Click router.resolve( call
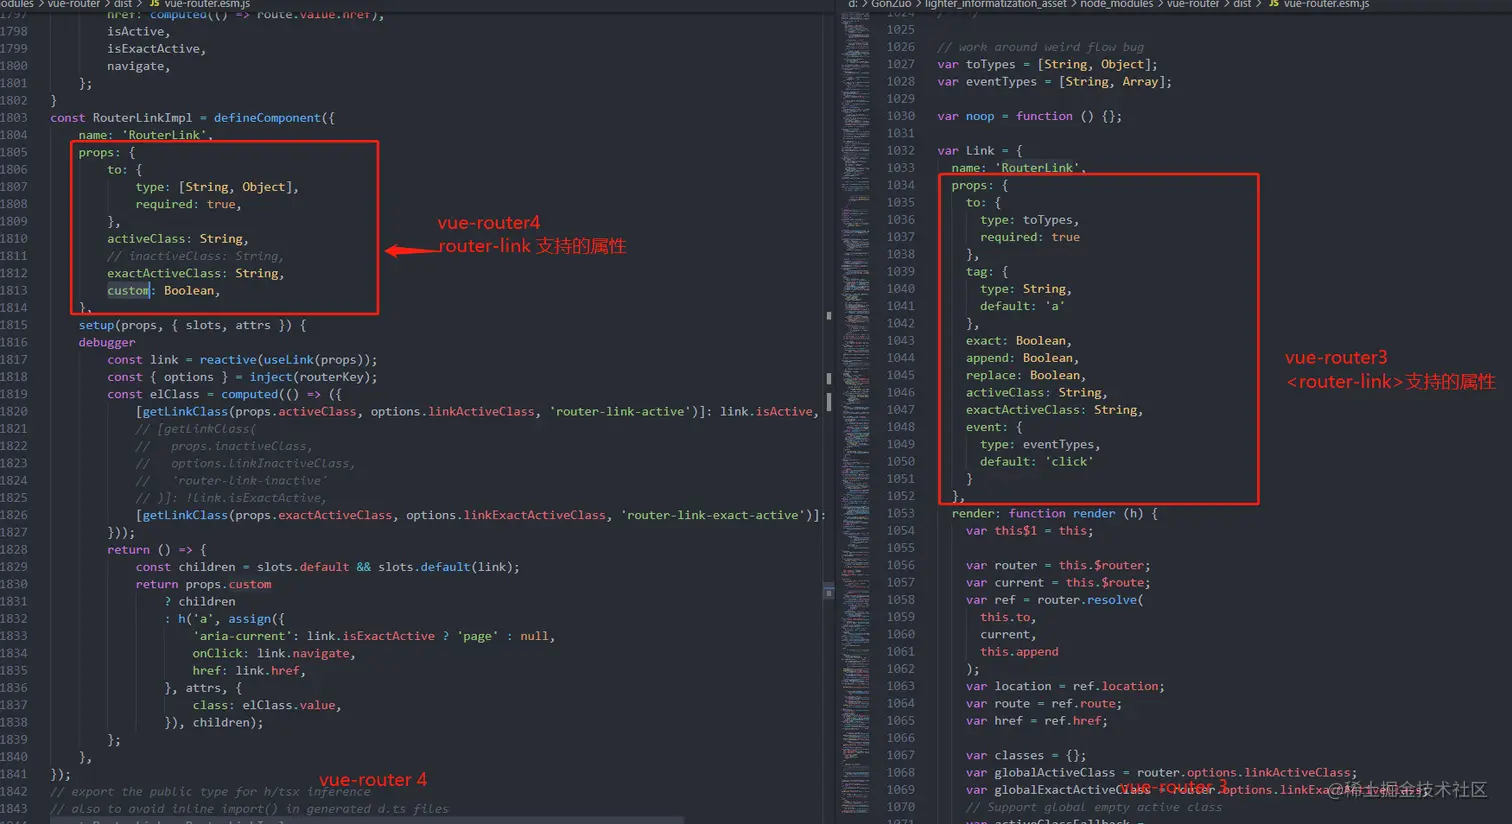 [1090, 600]
